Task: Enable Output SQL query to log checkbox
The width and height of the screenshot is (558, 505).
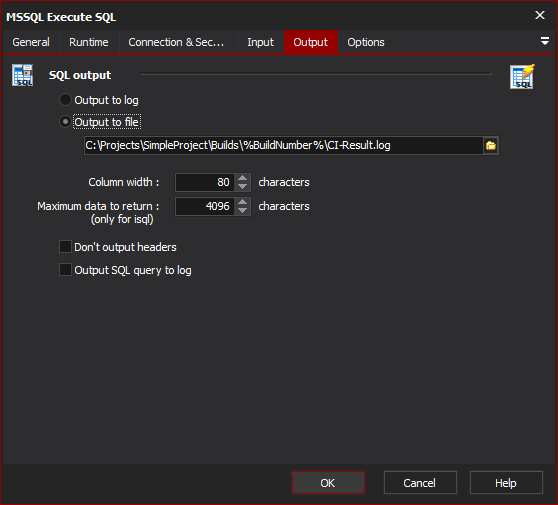Action: pos(65,270)
